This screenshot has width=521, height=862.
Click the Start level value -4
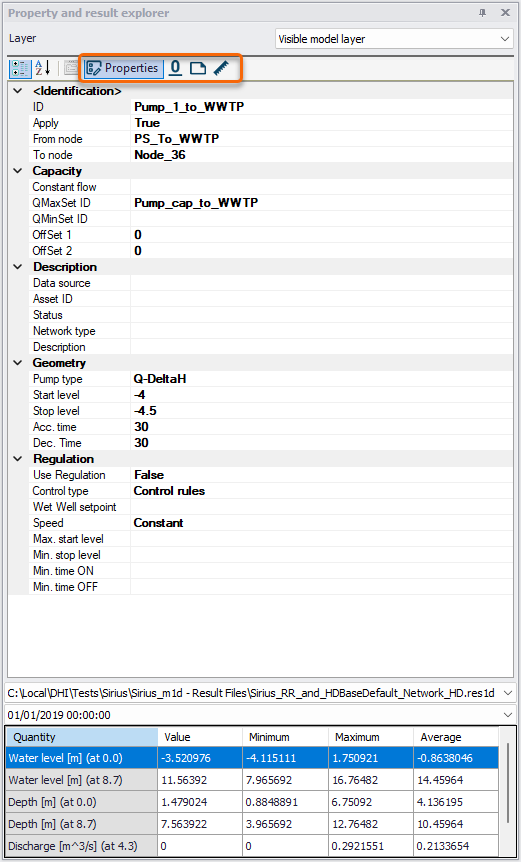(140, 395)
